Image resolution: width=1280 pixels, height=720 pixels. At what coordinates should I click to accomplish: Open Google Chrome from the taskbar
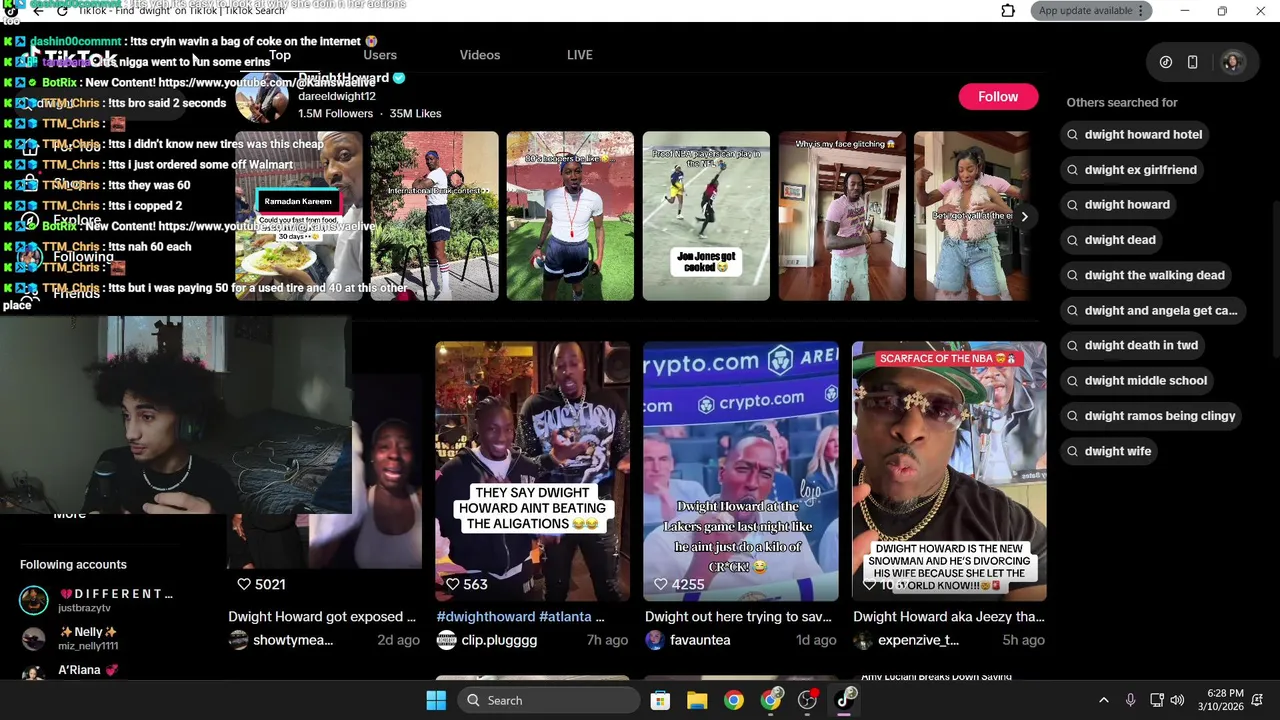(734, 700)
